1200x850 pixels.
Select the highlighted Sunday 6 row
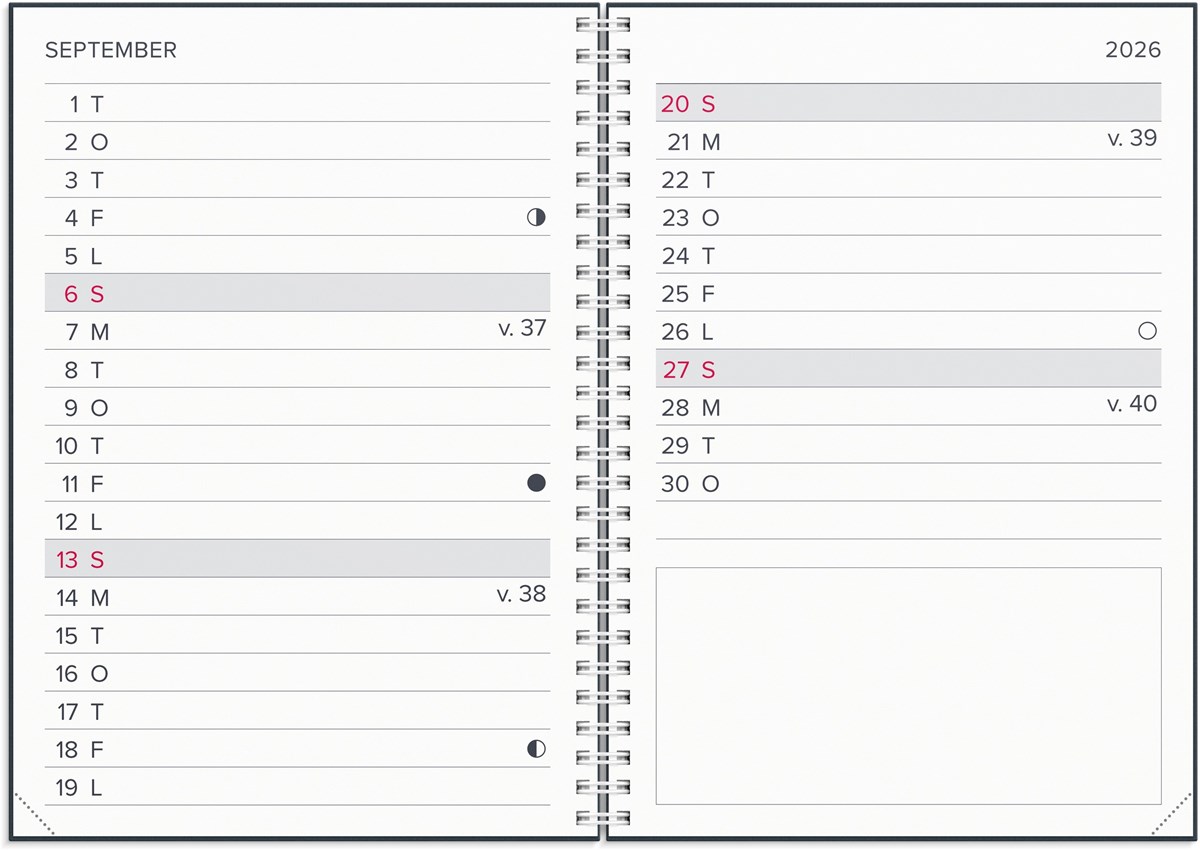pyautogui.click(x=297, y=293)
